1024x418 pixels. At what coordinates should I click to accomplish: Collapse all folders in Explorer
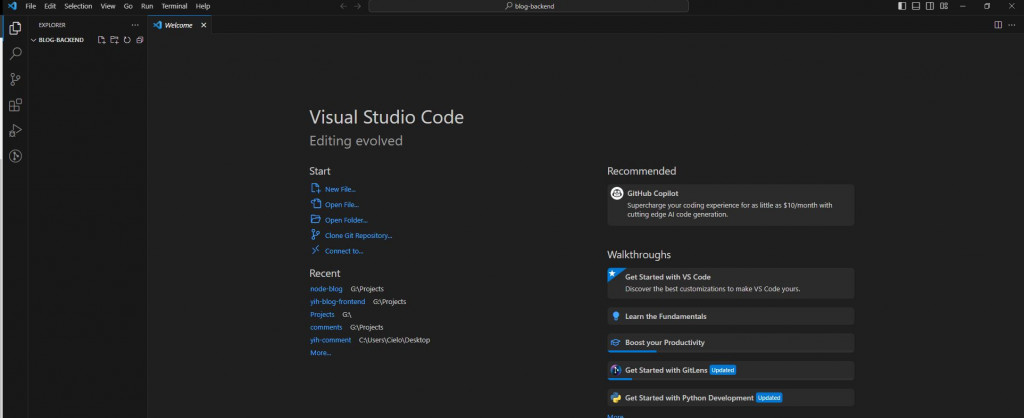coord(140,40)
